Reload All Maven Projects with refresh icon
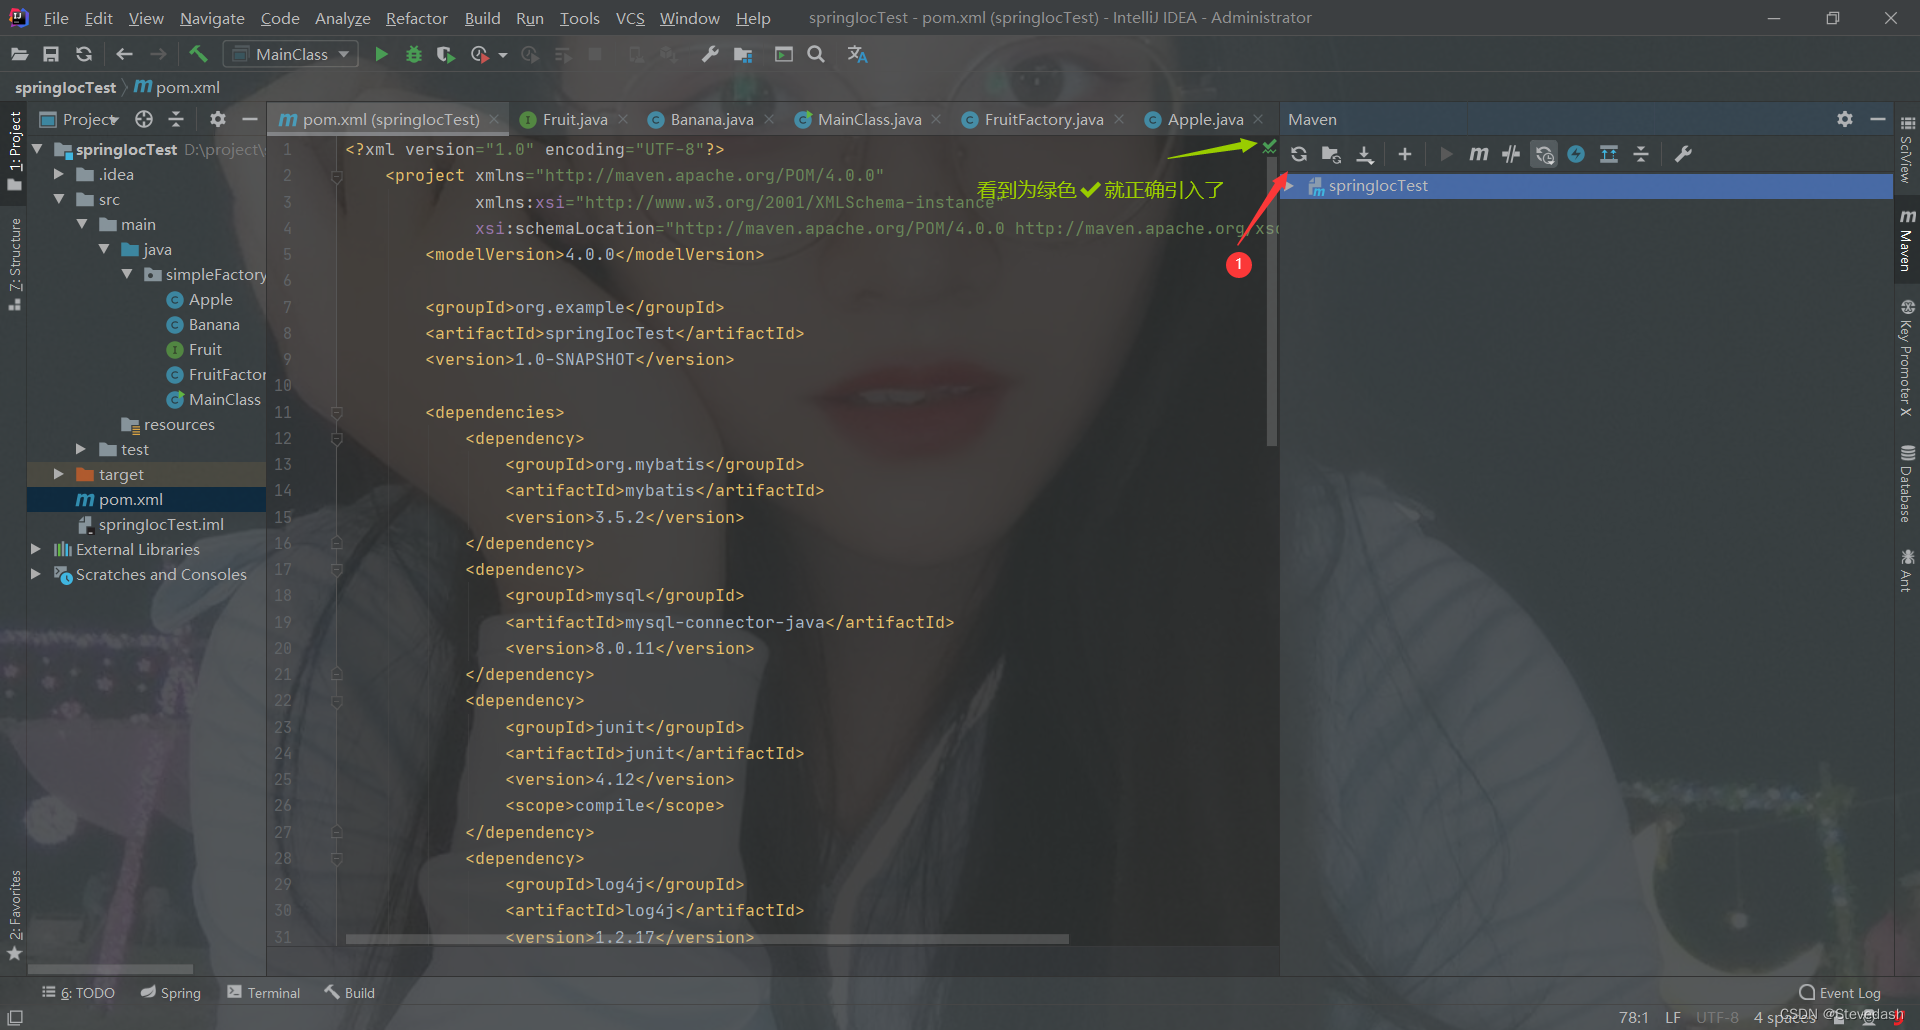 (1299, 154)
